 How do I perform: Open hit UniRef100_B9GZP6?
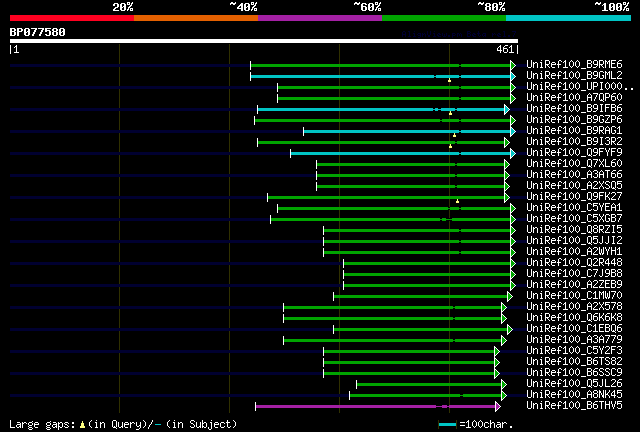pyautogui.click(x=574, y=120)
